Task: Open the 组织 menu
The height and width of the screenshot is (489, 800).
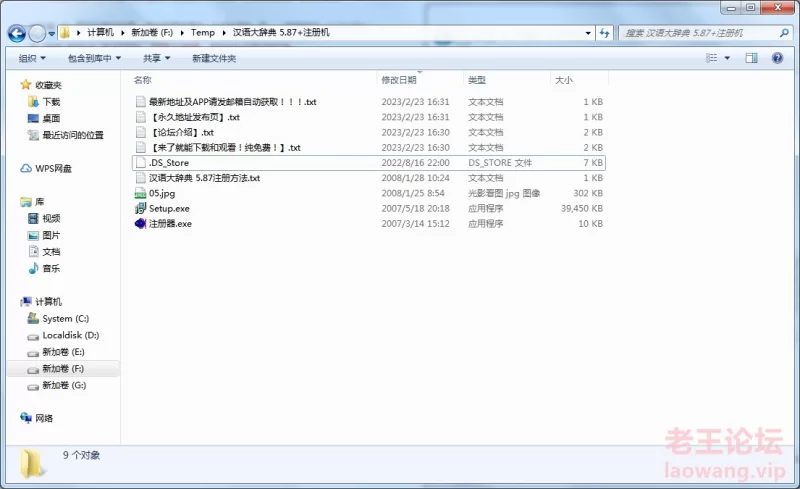Action: pos(32,58)
